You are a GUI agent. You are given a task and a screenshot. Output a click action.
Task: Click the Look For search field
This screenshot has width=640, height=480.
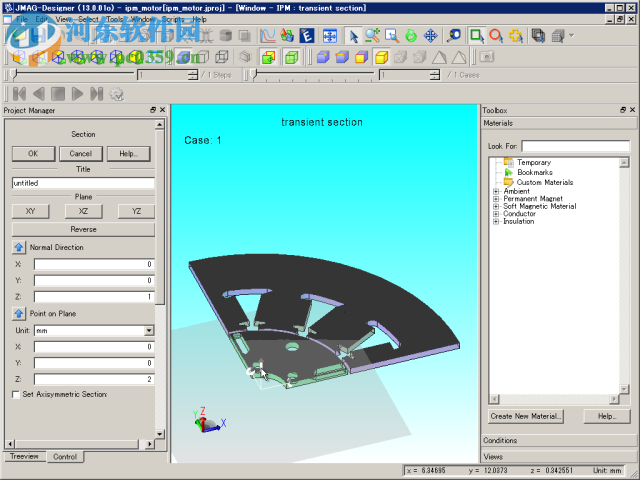point(574,146)
